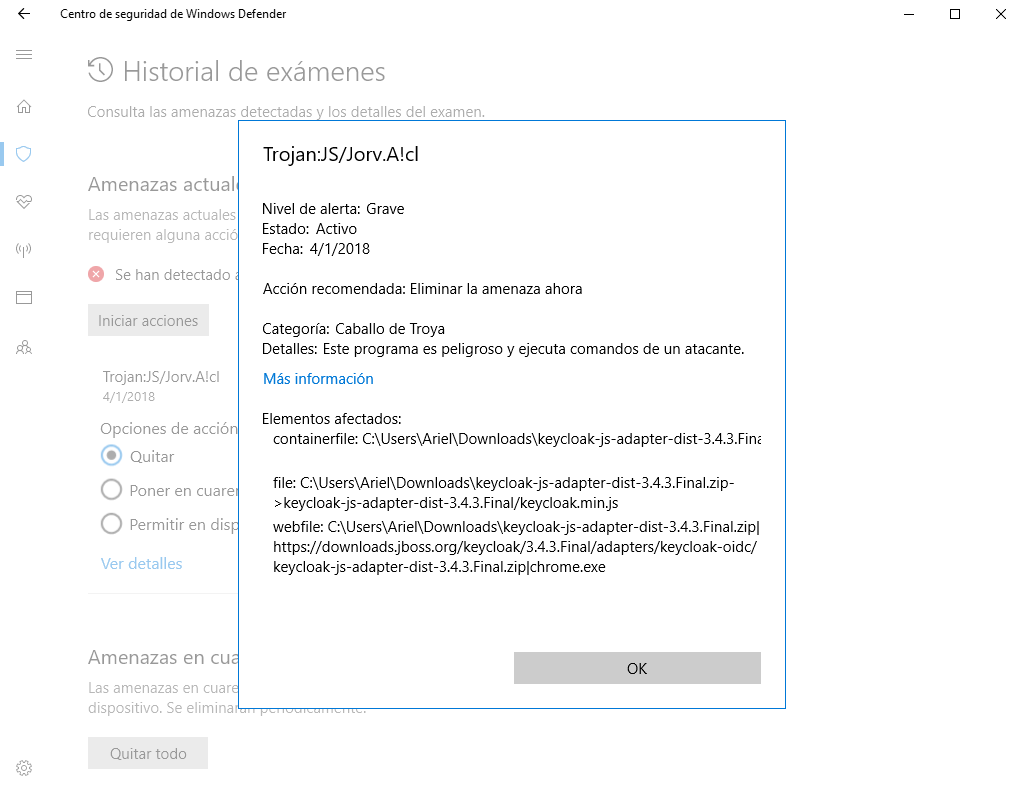Image resolution: width=1022 pixels, height=798 pixels.
Task: Maximize the Windows Defender window
Action: pyautogui.click(x=955, y=14)
